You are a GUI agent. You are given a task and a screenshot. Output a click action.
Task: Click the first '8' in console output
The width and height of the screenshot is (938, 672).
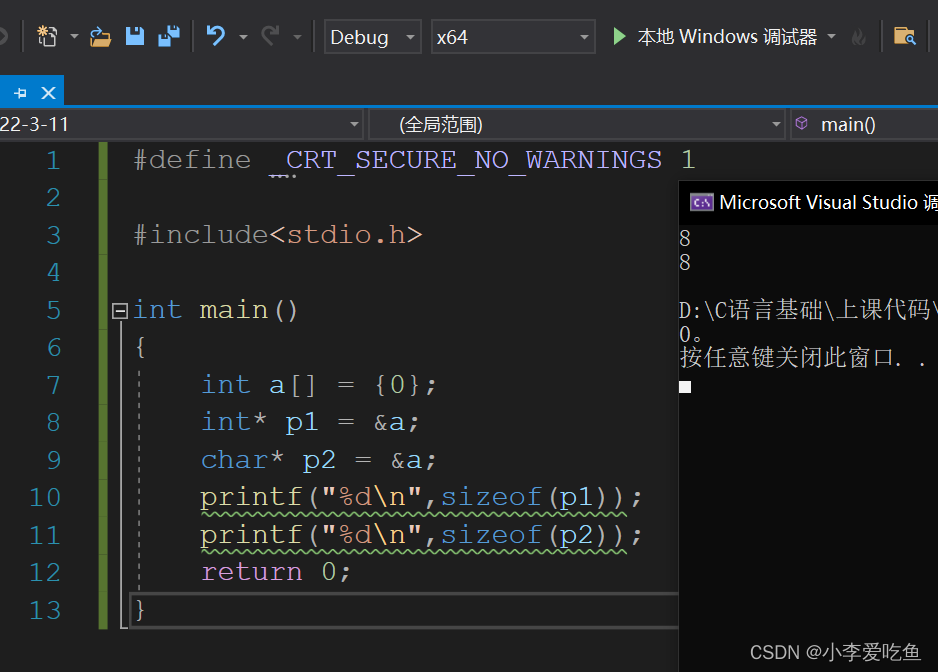click(685, 238)
